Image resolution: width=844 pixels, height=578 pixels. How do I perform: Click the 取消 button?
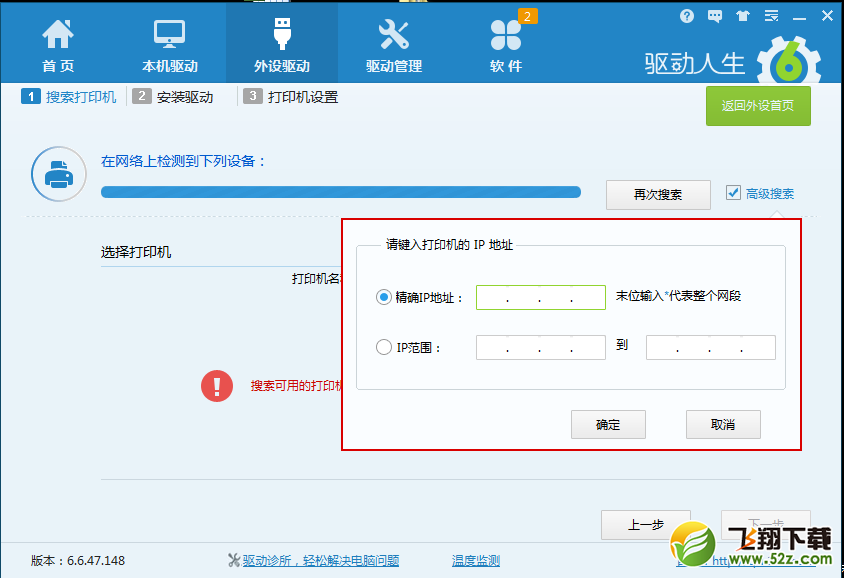click(x=723, y=425)
